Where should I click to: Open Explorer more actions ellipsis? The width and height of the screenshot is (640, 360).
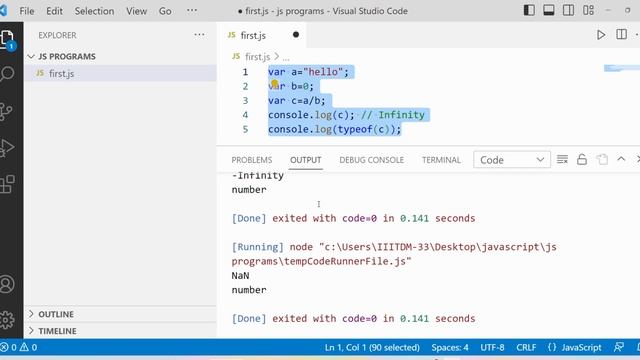(x=199, y=35)
